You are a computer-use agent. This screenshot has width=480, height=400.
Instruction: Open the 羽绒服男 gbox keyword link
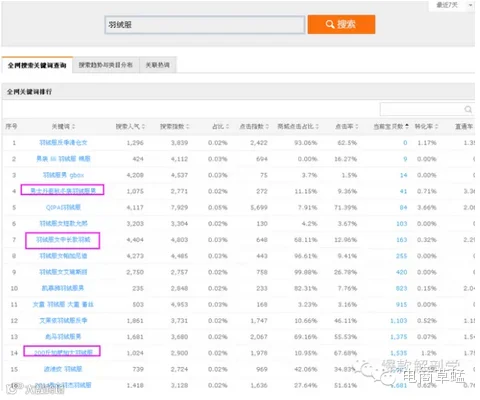(x=63, y=175)
